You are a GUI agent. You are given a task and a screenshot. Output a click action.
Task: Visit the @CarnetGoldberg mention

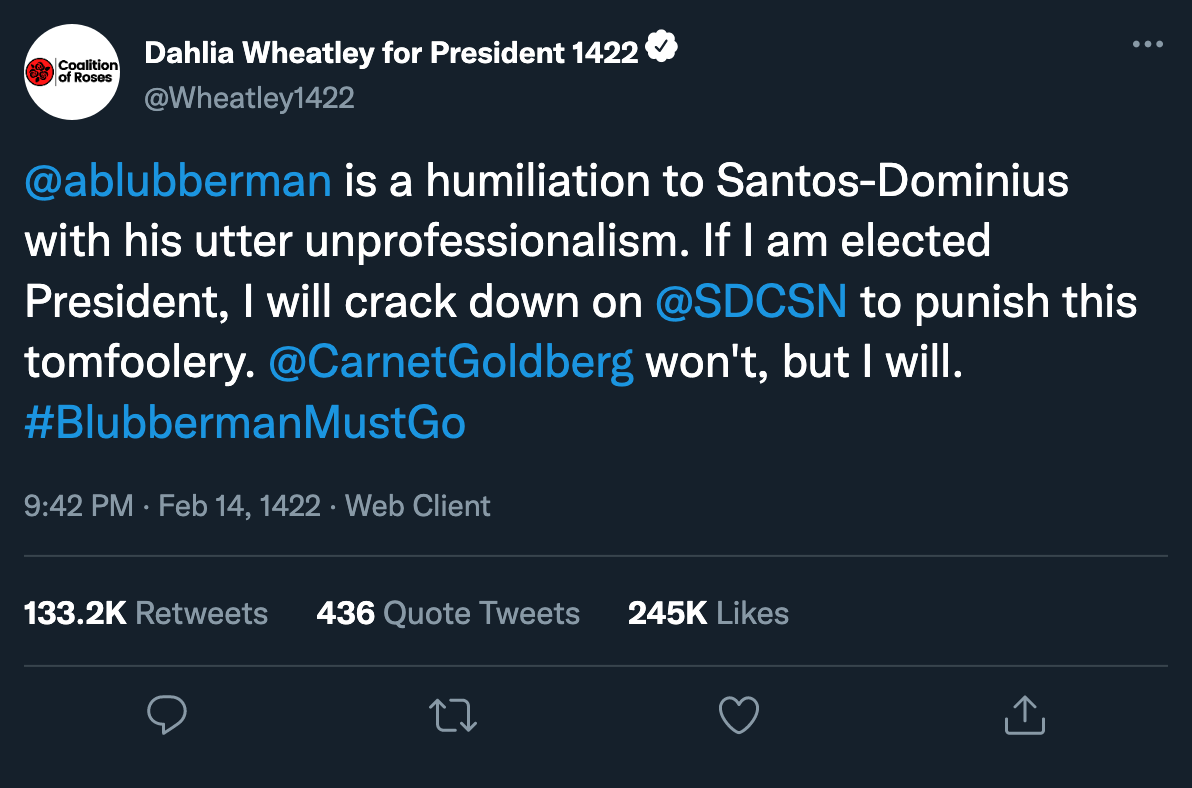pyautogui.click(x=451, y=362)
